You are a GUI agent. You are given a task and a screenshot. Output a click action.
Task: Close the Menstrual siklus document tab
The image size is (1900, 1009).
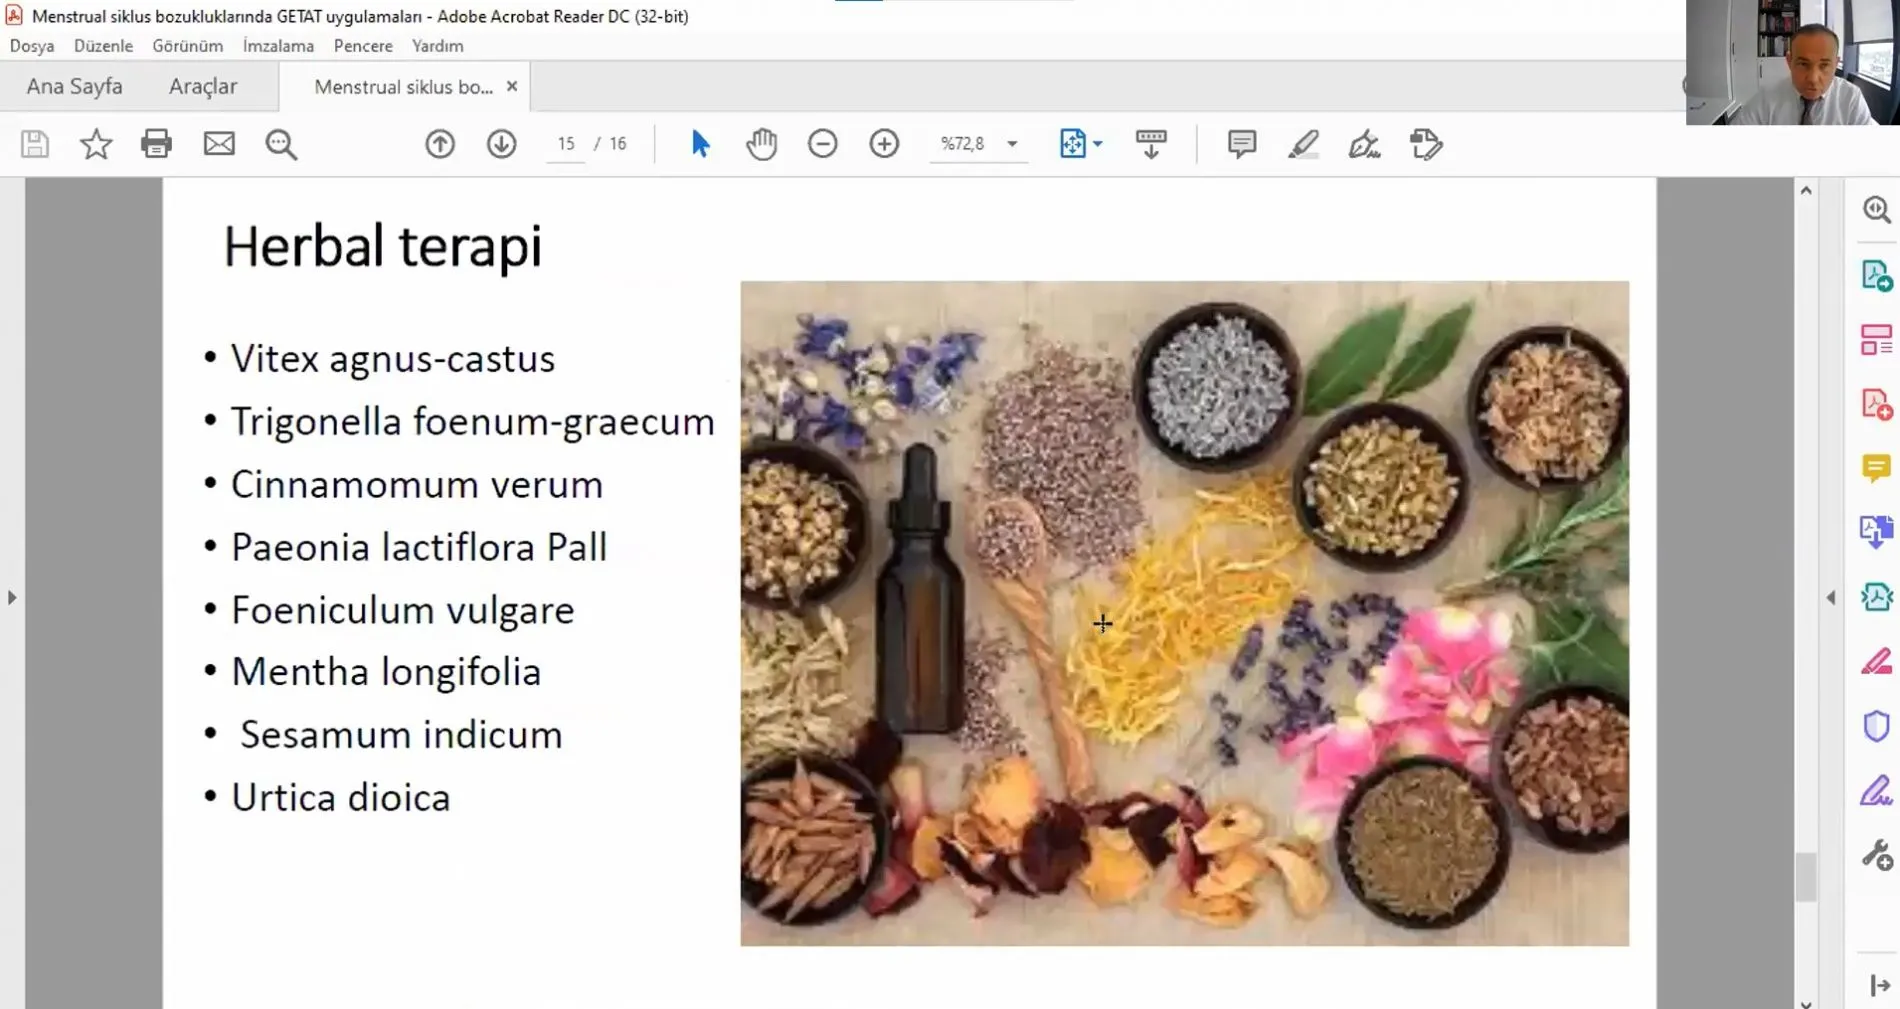click(x=512, y=87)
